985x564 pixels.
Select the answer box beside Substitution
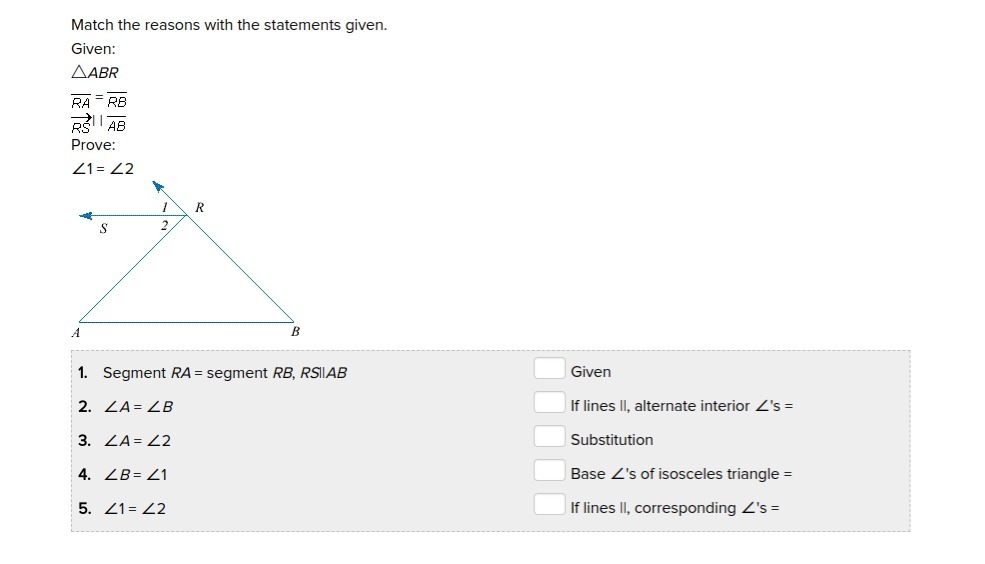pos(550,436)
